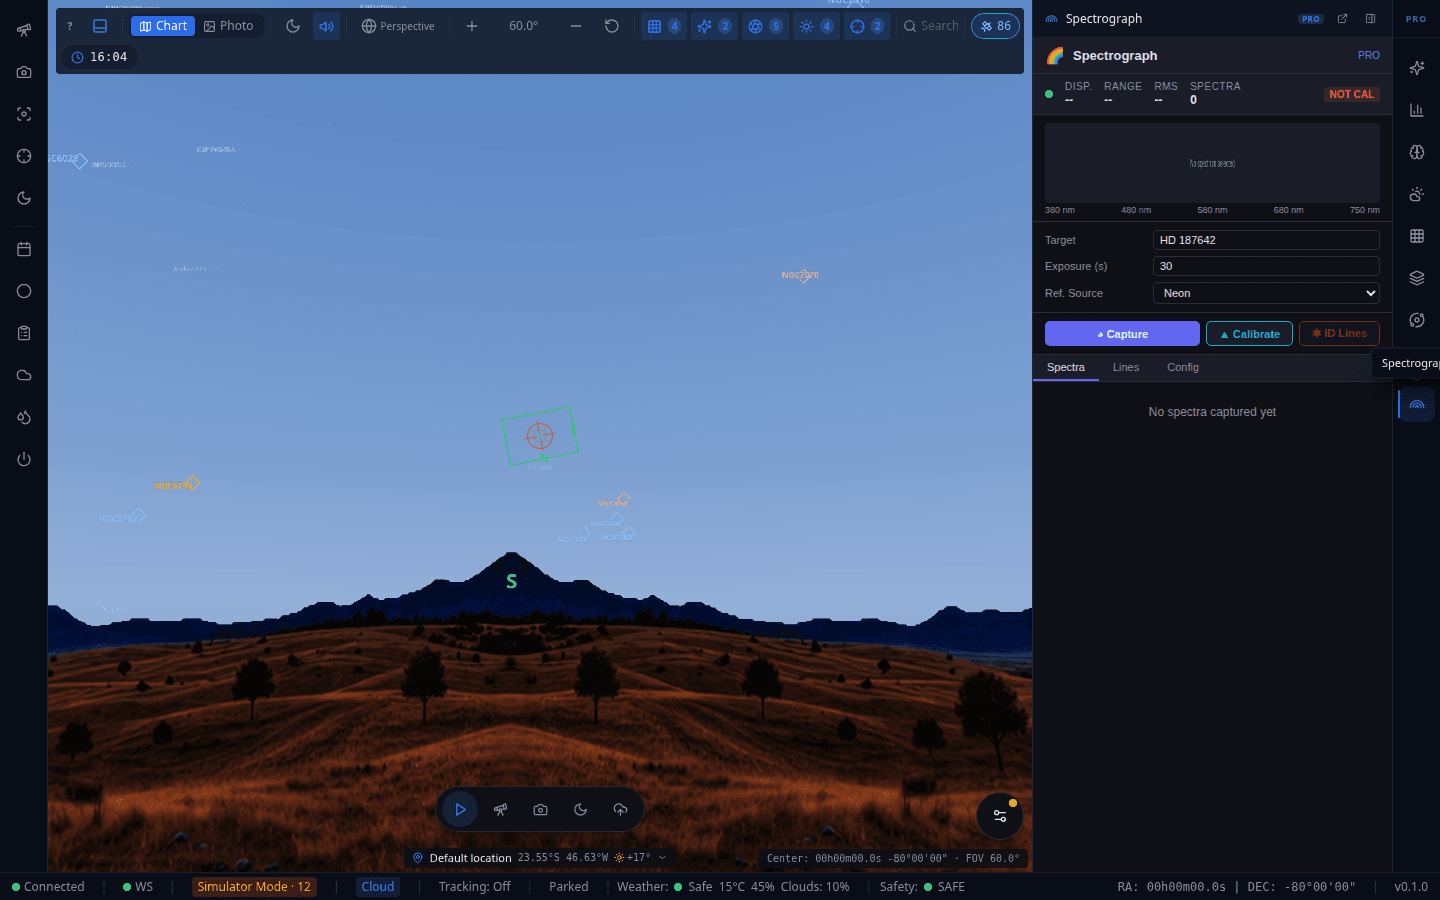
Task: Open the sparkles objects menu with badge 2
Action: point(714,26)
